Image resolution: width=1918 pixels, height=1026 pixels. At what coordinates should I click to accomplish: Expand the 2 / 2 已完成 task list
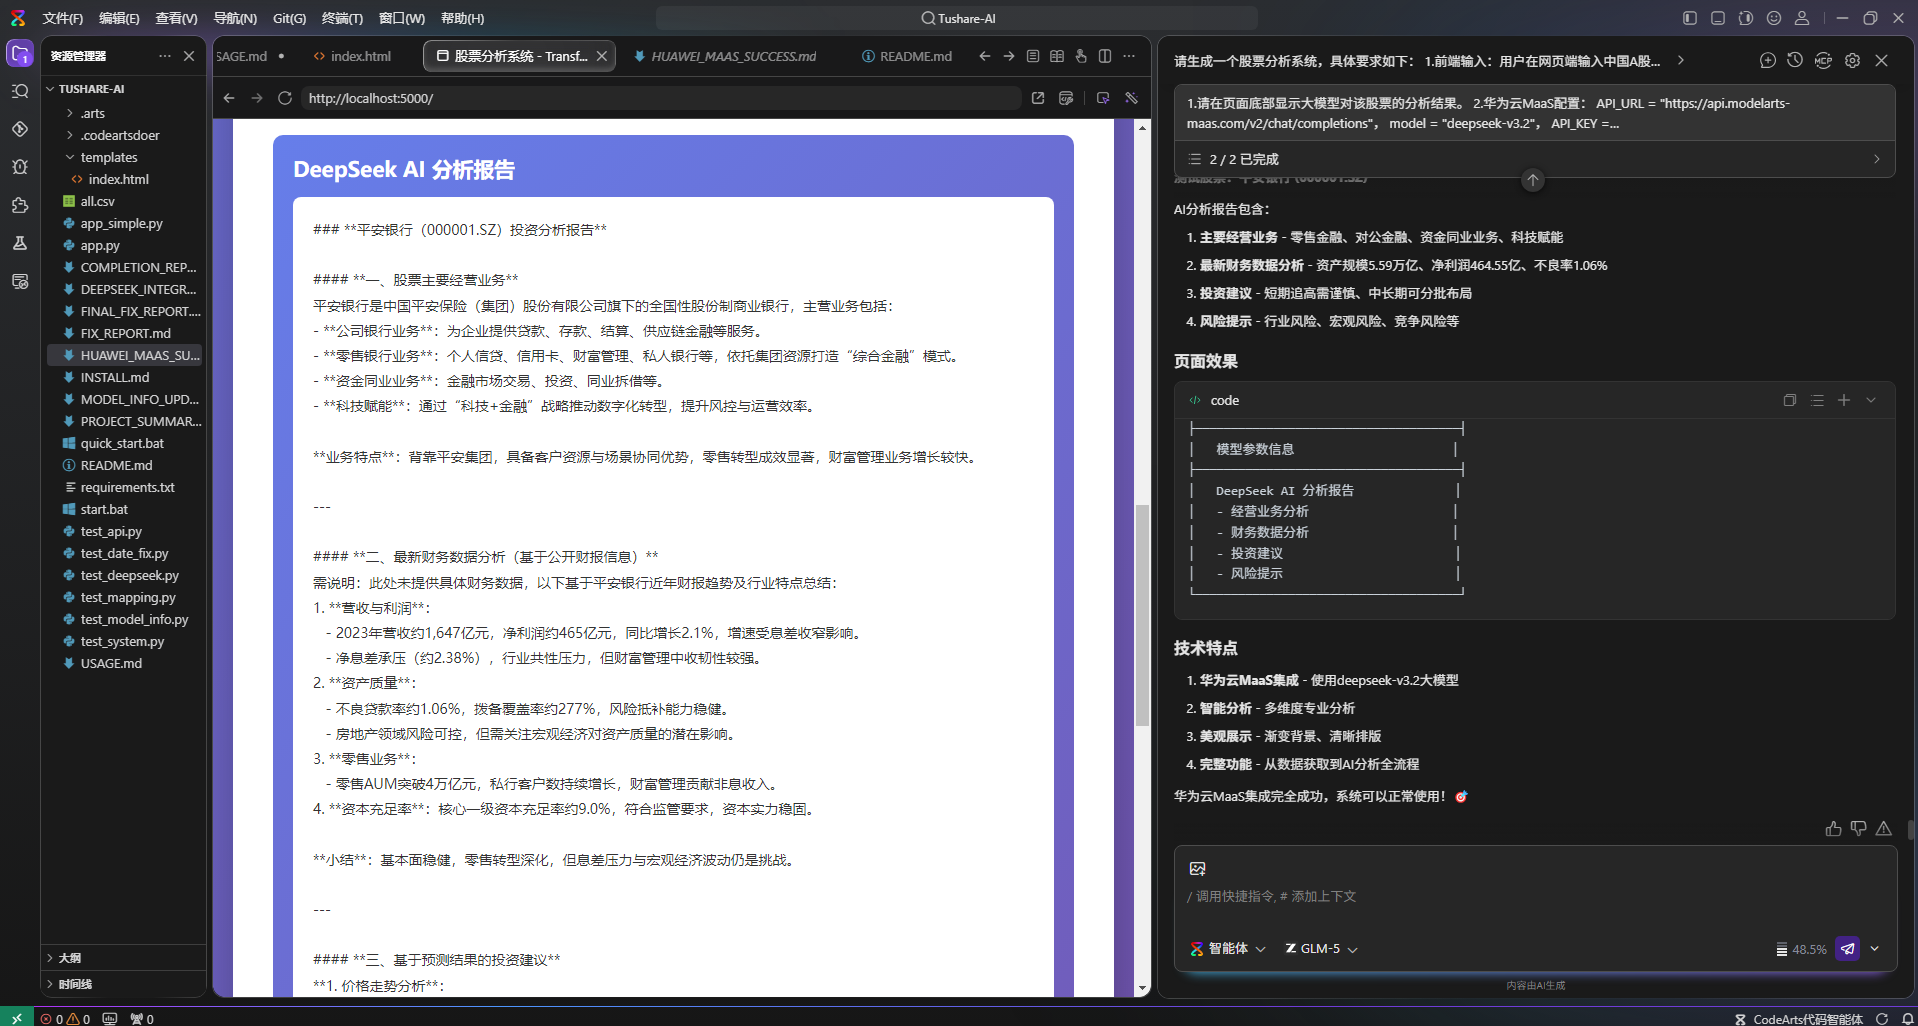1535,159
